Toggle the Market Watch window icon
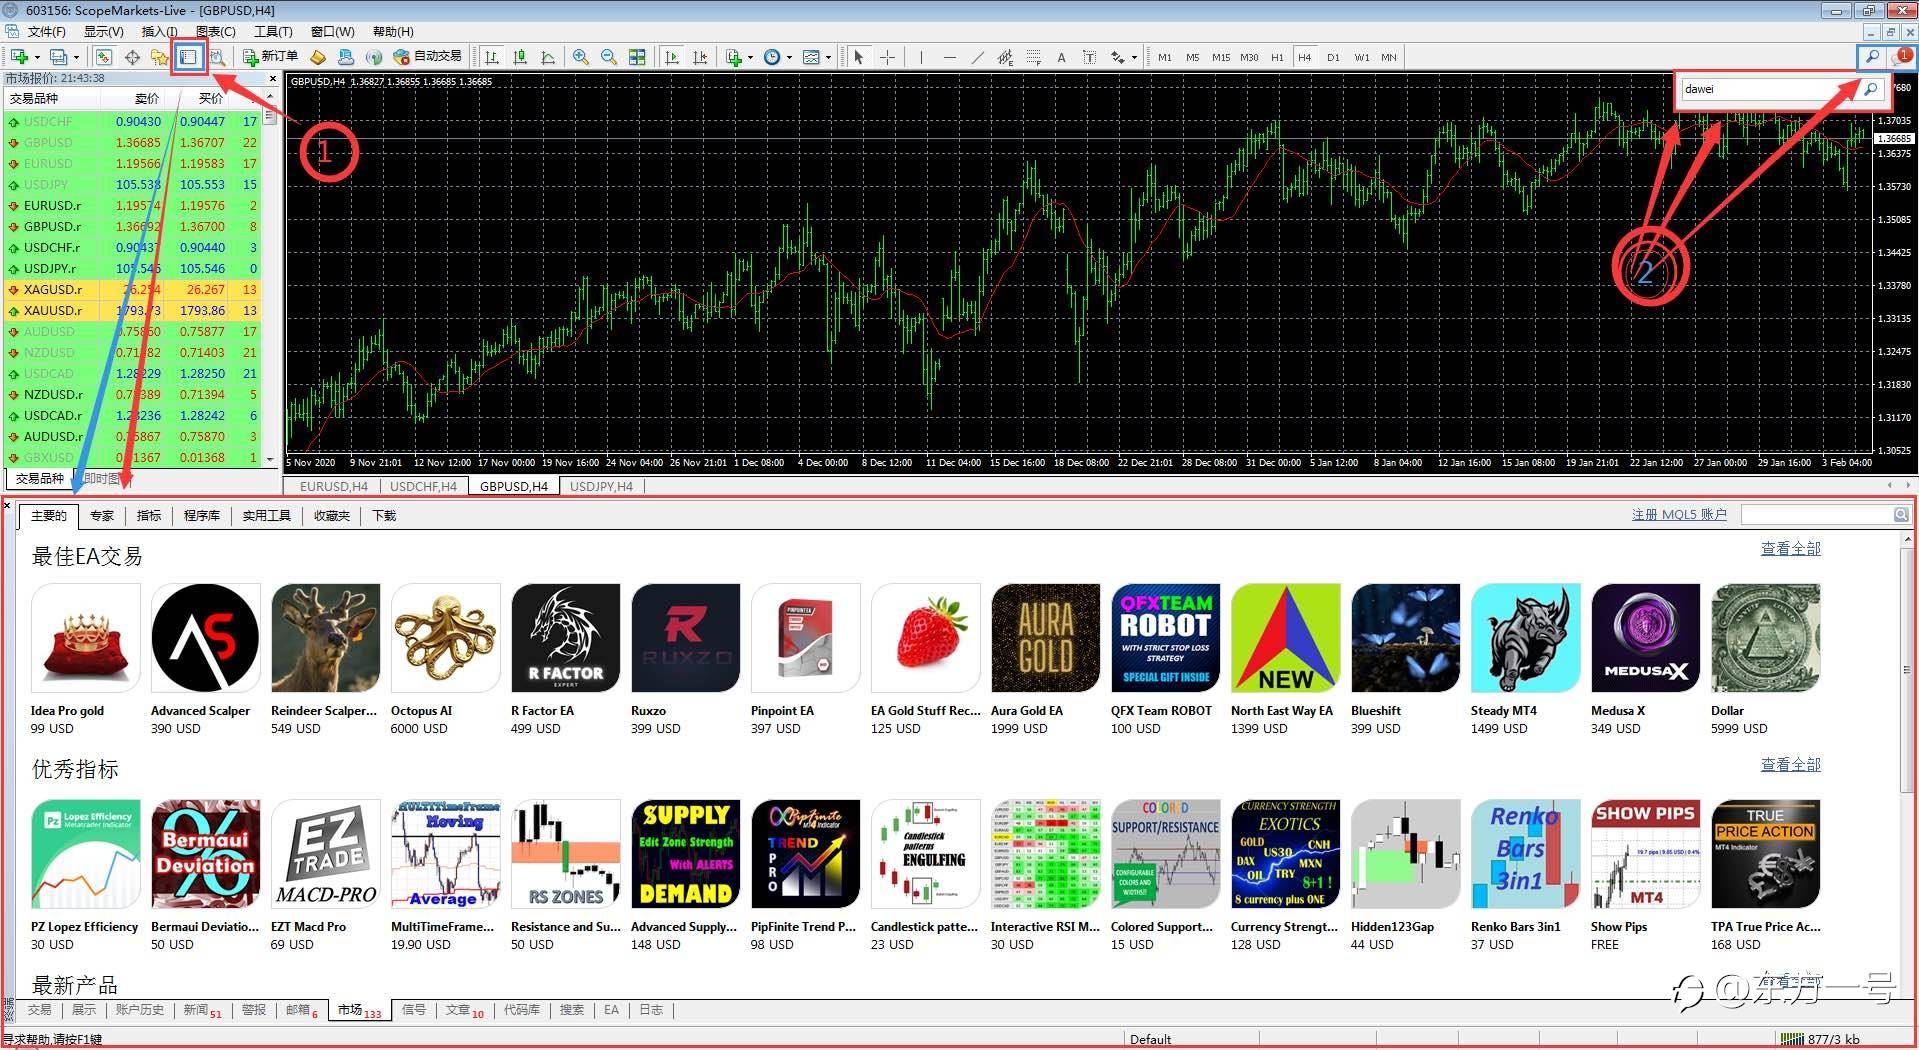This screenshot has height=1050, width=1919. pos(103,57)
